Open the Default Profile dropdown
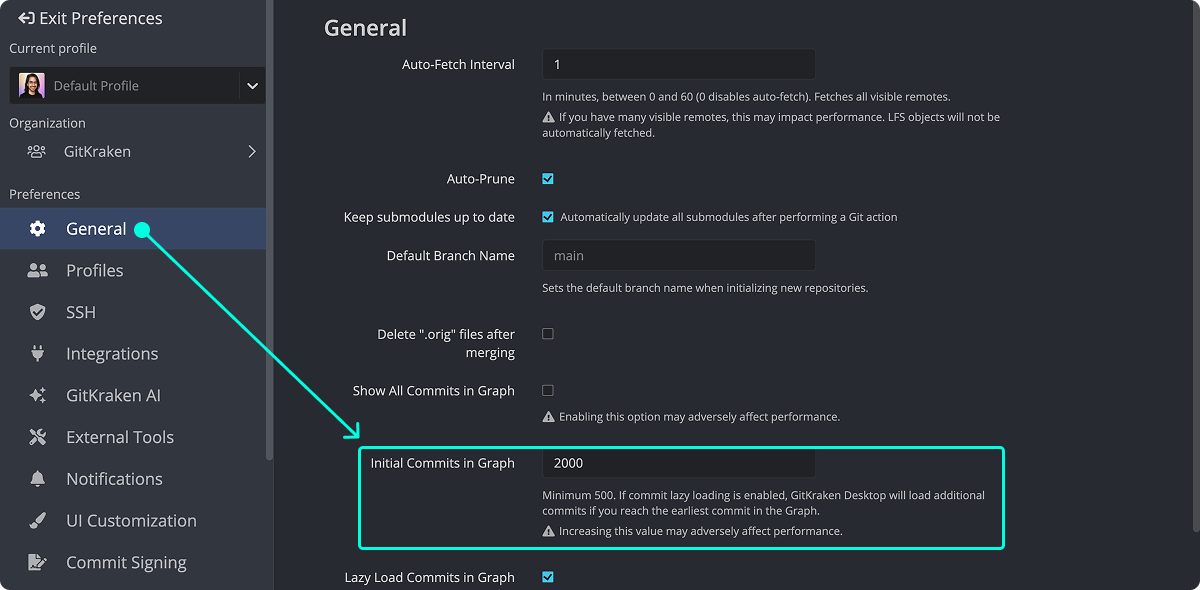1200x590 pixels. pyautogui.click(x=138, y=86)
